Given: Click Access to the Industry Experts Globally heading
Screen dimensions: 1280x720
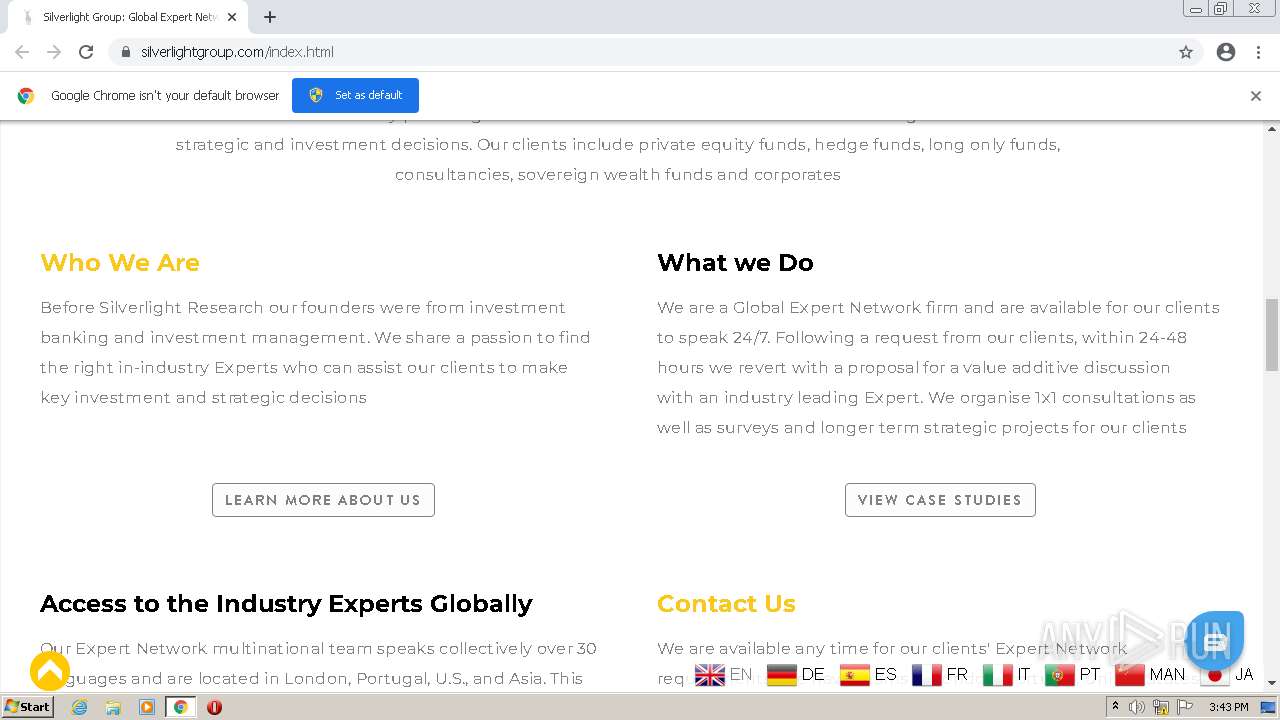Looking at the screenshot, I should point(286,603).
